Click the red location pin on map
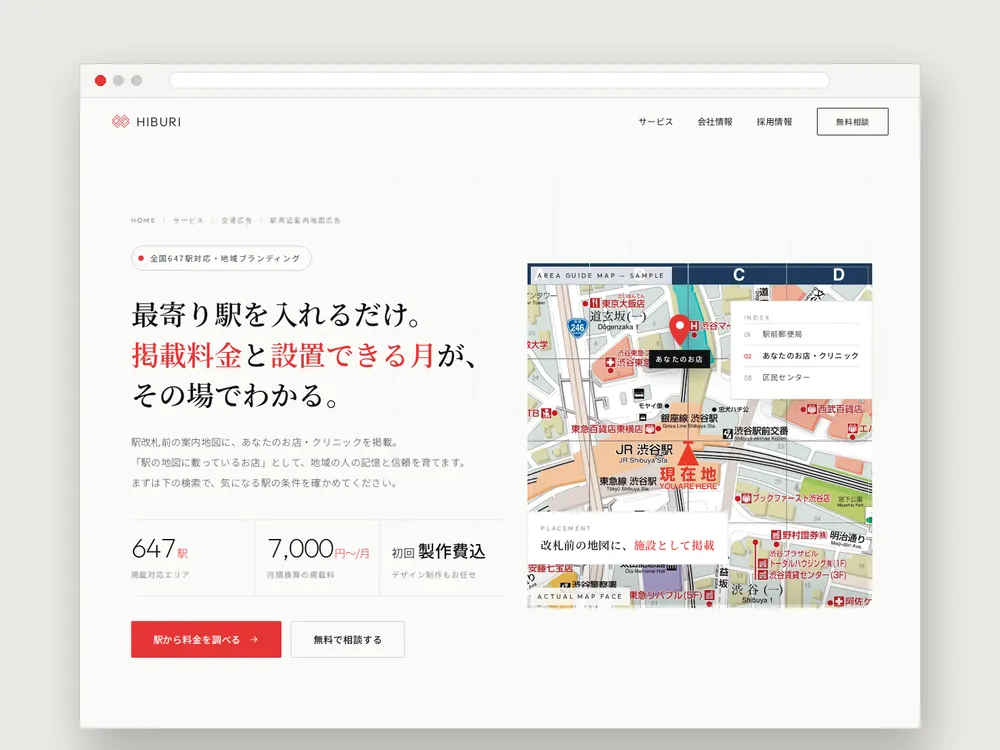Screen dimensions: 1000x750 [680, 329]
